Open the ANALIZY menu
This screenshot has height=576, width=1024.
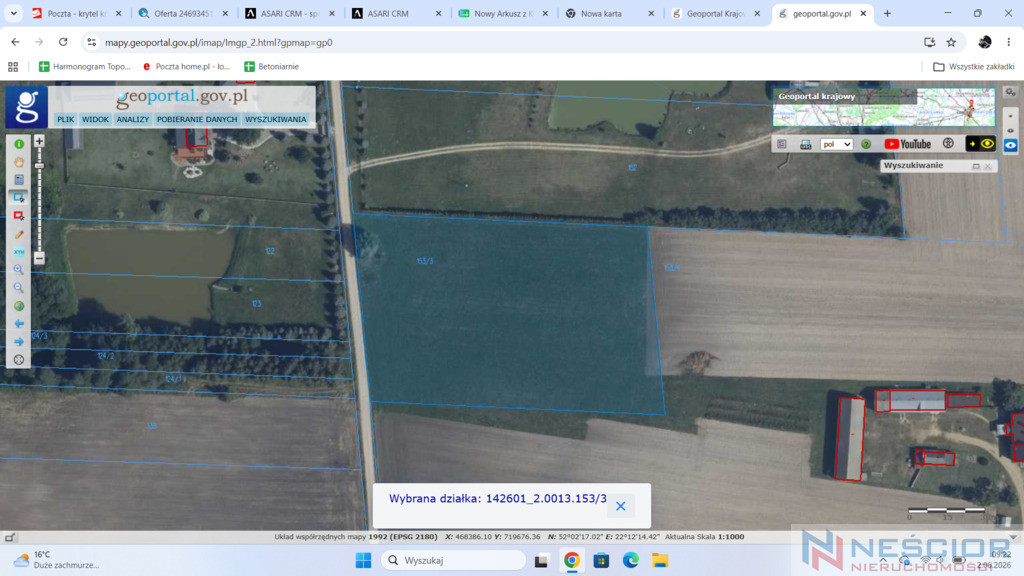pos(133,120)
